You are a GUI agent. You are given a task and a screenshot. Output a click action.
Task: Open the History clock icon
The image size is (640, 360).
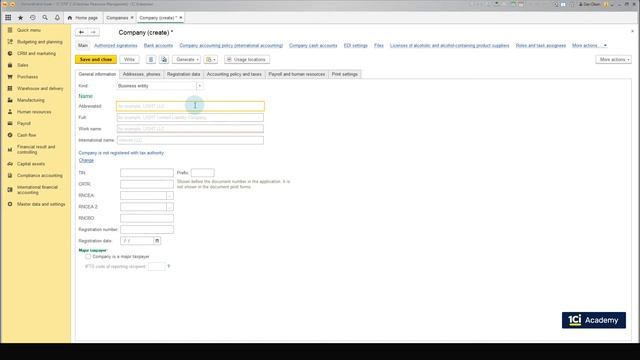pos(33,18)
